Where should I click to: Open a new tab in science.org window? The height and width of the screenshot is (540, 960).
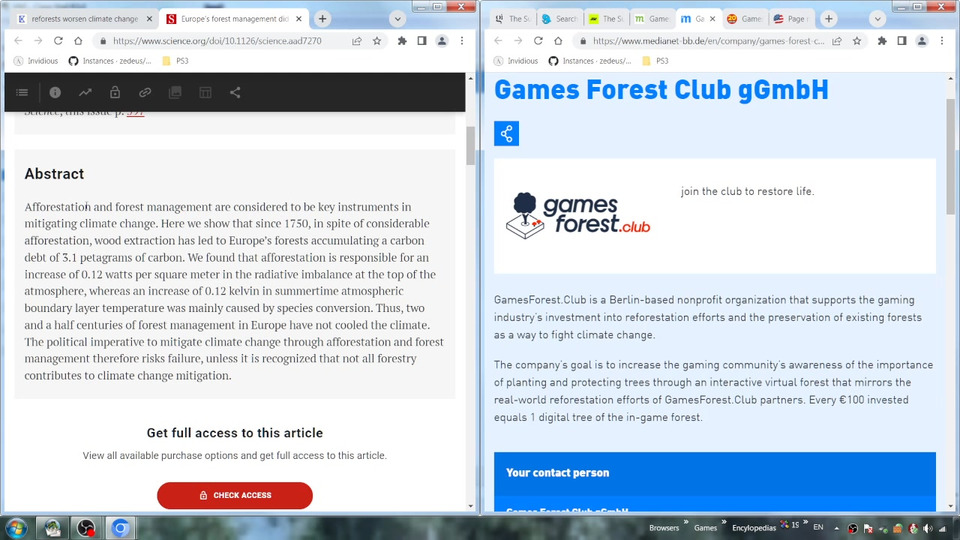pos(323,19)
